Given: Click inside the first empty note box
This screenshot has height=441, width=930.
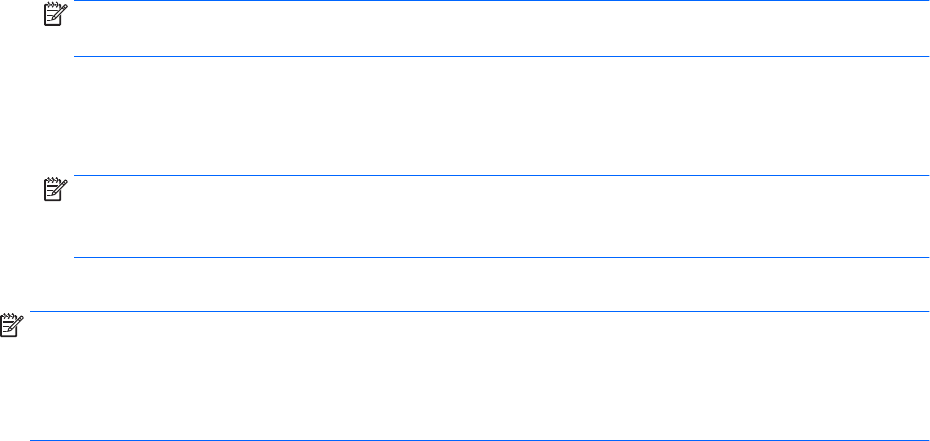Looking at the screenshot, I should point(500,28).
